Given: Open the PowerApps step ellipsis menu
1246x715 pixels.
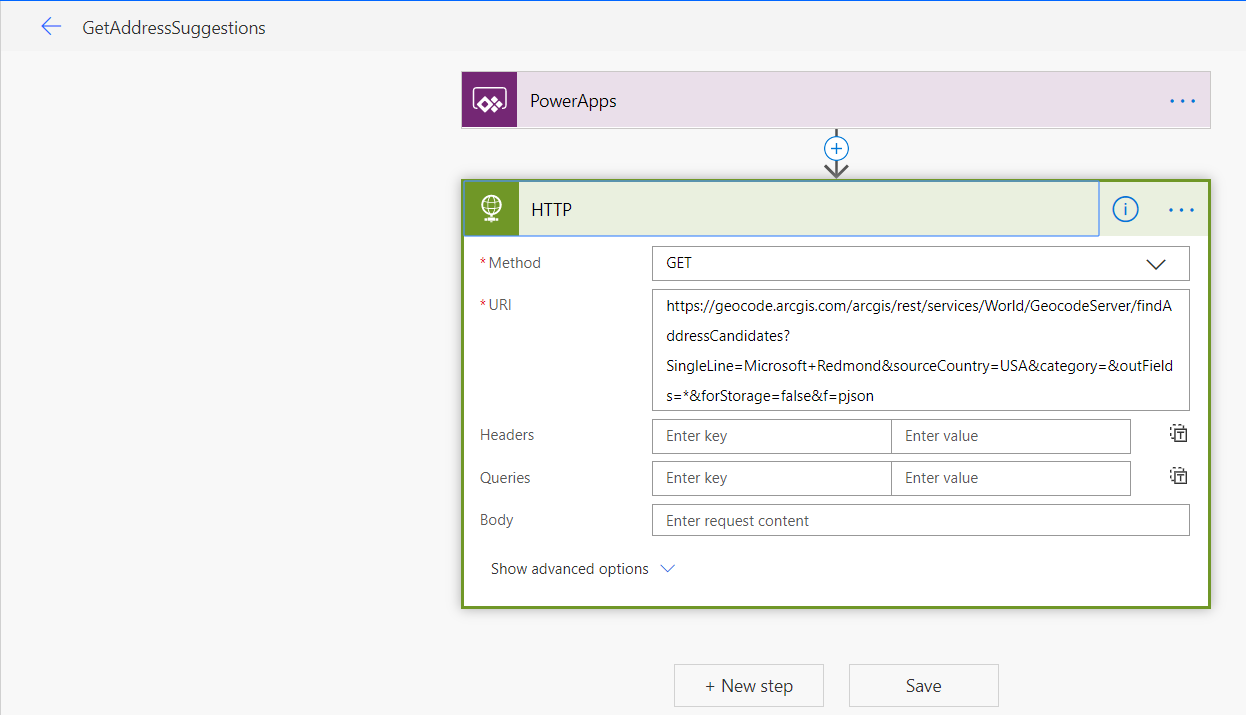Looking at the screenshot, I should tap(1182, 101).
